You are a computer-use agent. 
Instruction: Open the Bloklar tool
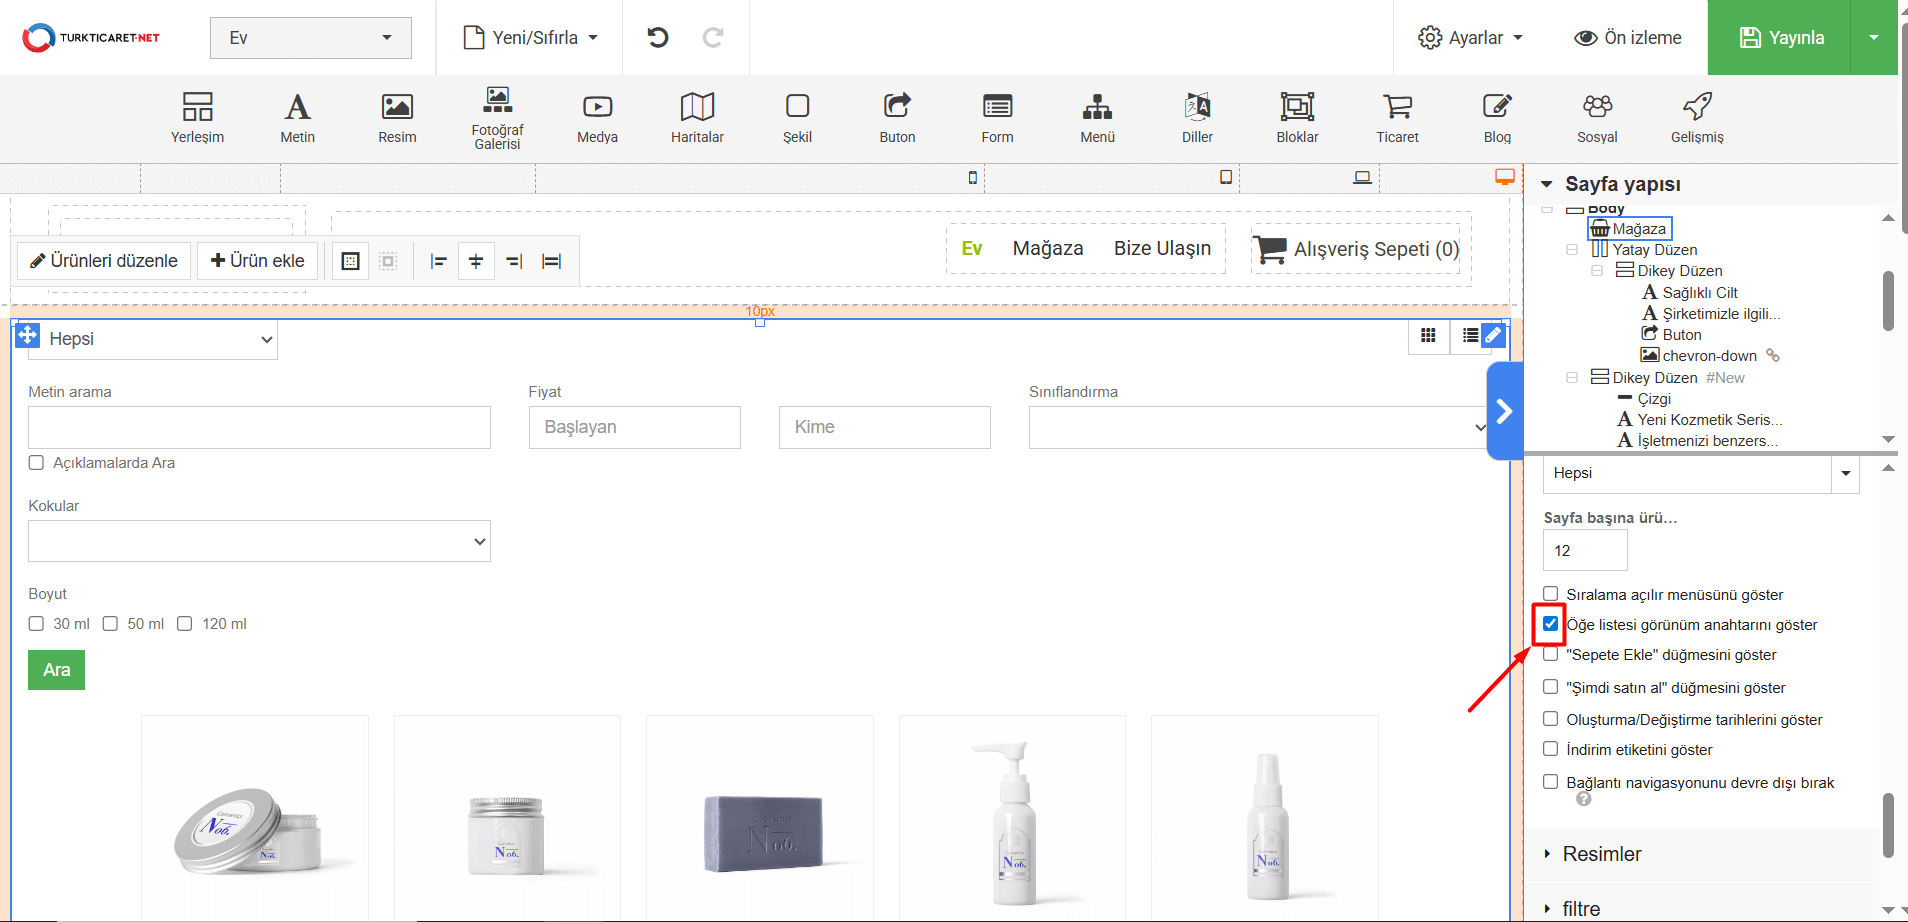pyautogui.click(x=1297, y=117)
